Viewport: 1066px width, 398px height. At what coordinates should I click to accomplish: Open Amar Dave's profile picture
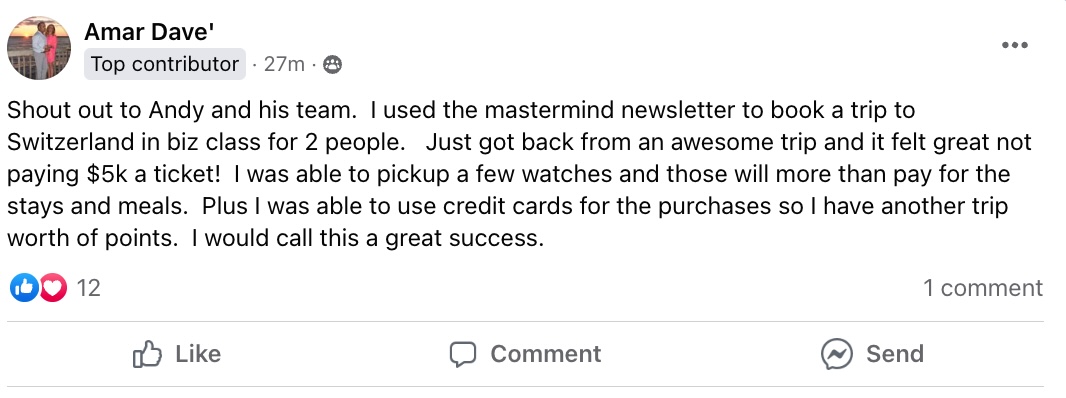(39, 48)
